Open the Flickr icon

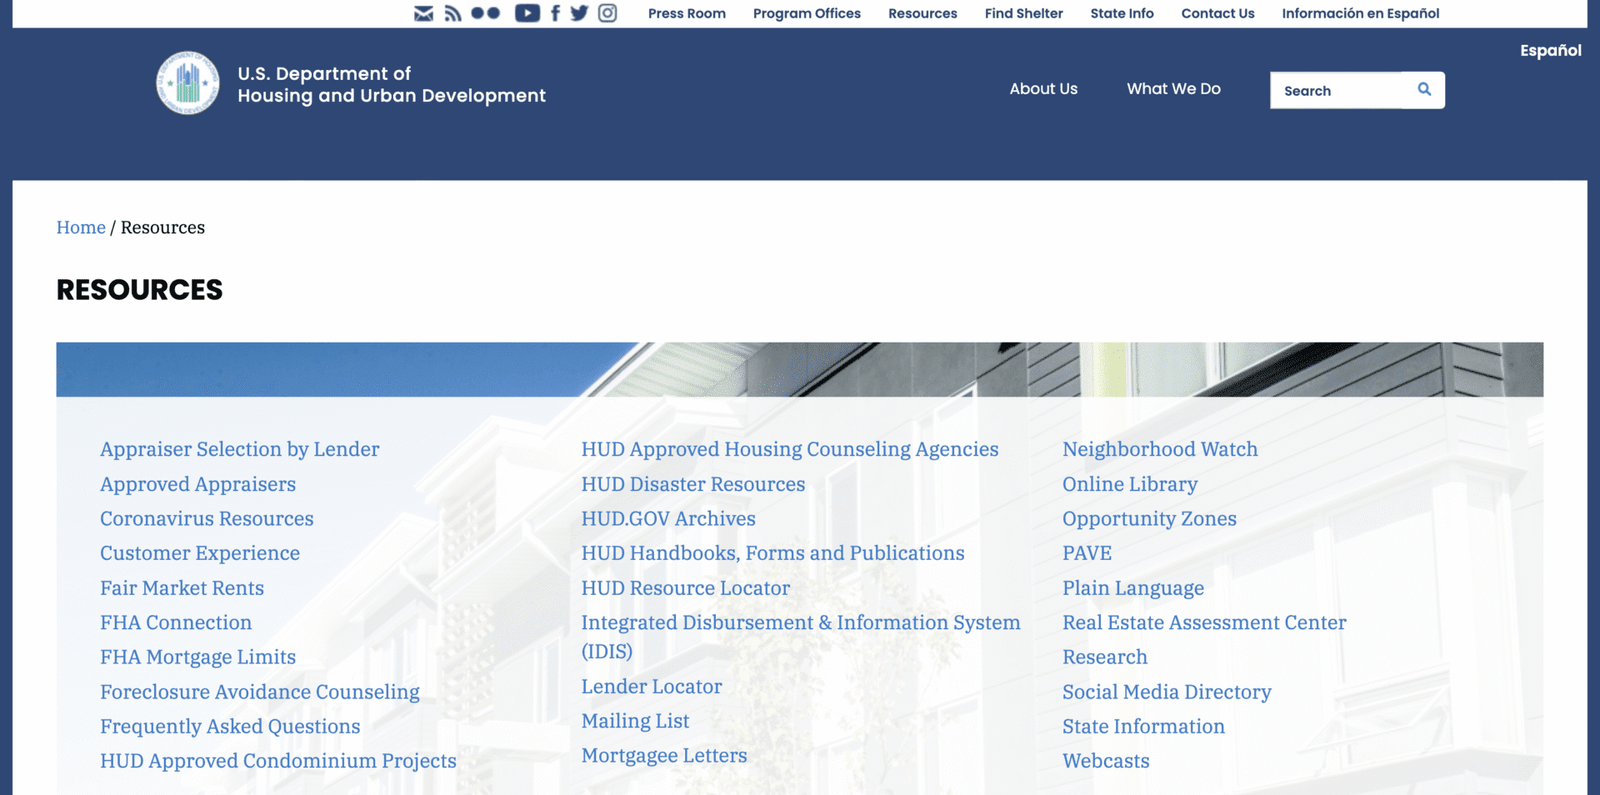[x=486, y=13]
